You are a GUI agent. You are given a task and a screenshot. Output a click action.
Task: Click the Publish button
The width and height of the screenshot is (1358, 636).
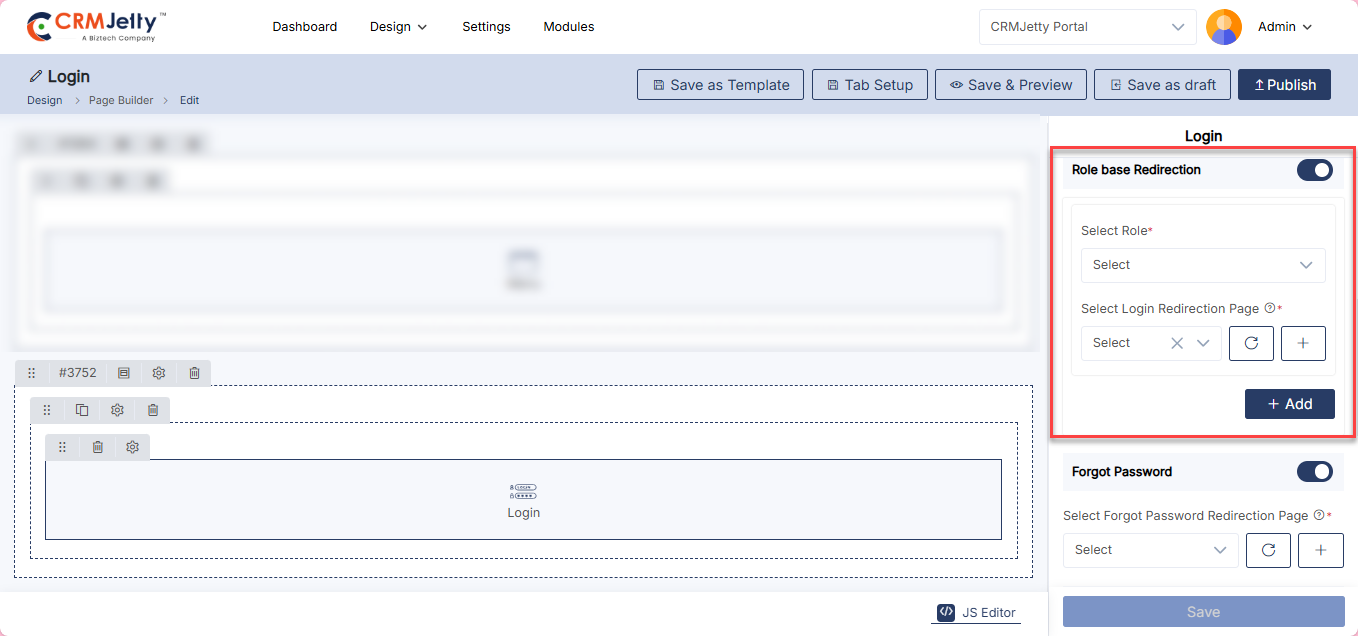tap(1284, 85)
